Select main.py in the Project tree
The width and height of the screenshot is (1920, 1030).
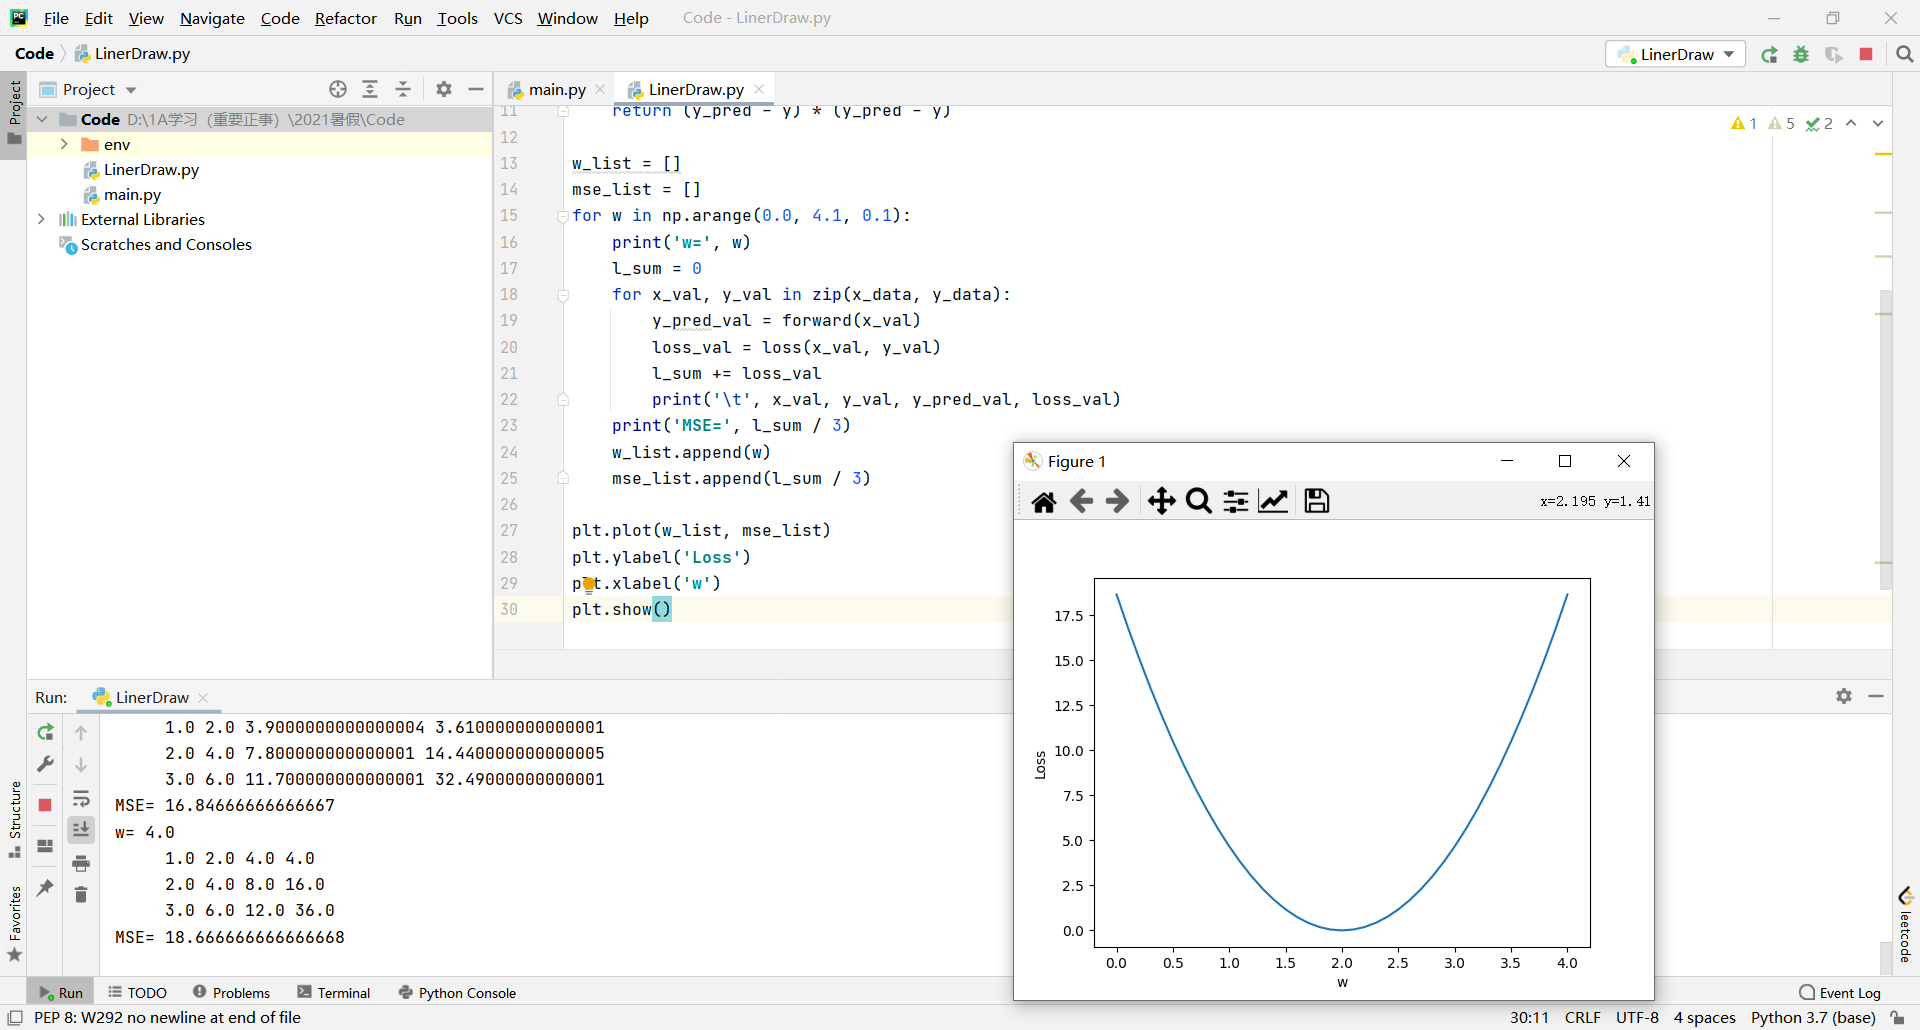tap(132, 194)
